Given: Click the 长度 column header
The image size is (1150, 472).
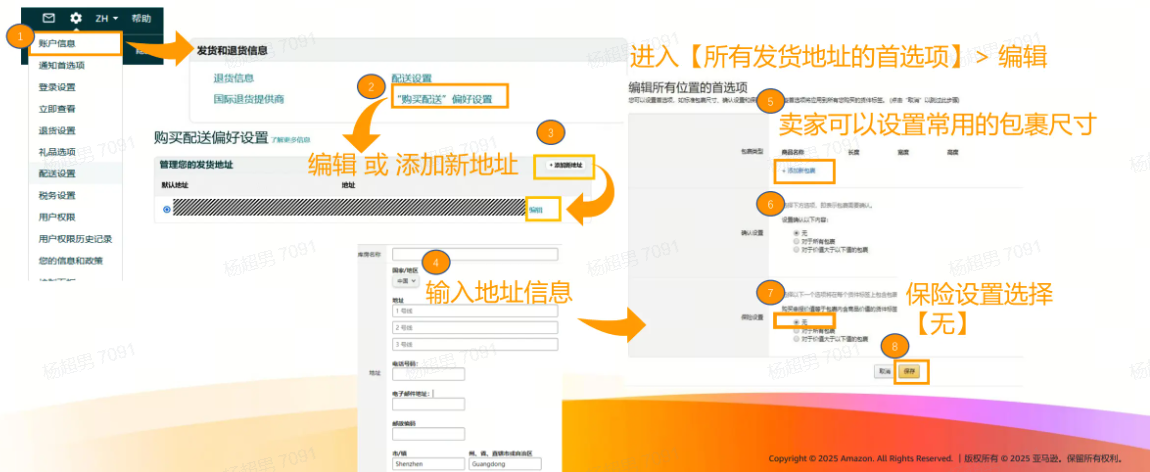Looking at the screenshot, I should point(853,152).
